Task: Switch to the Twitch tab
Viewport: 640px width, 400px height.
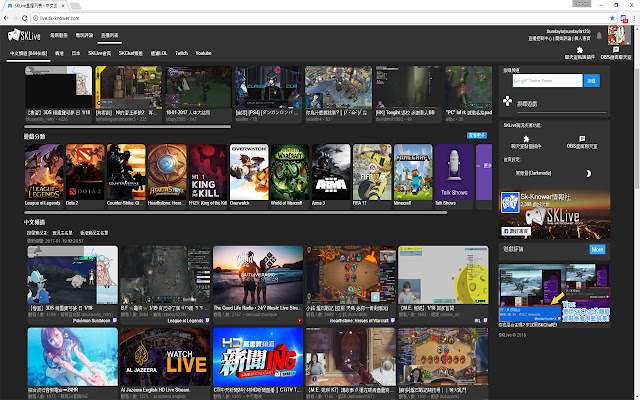Action: click(x=181, y=51)
